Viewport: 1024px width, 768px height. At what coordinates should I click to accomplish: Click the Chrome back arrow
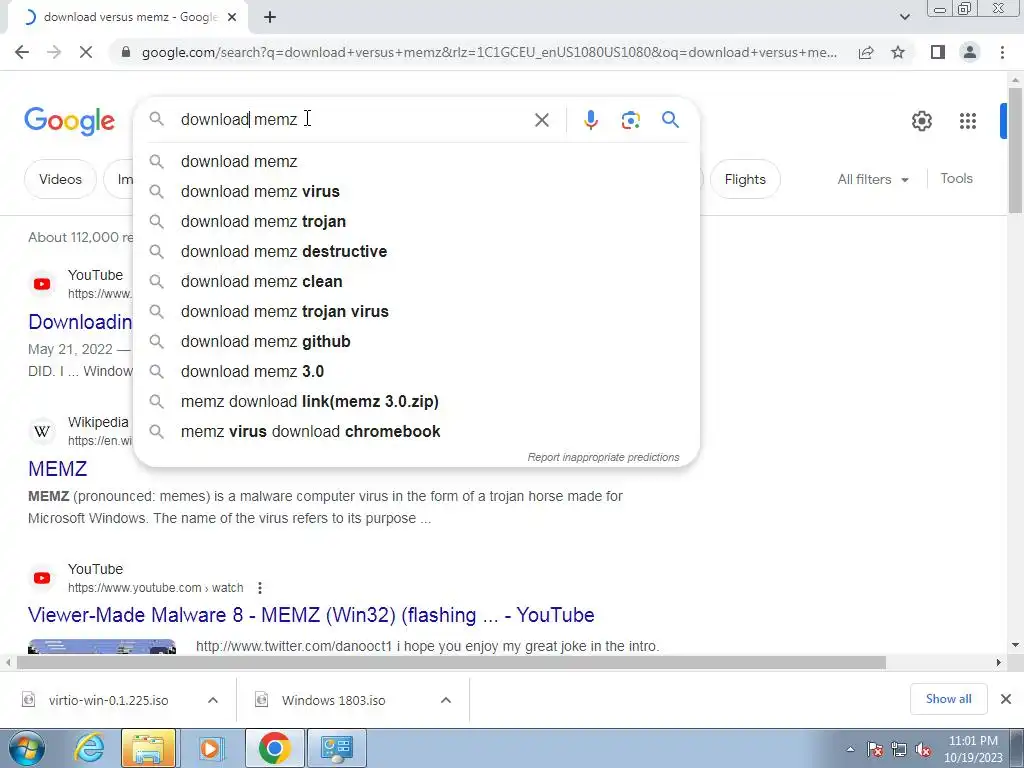22,52
